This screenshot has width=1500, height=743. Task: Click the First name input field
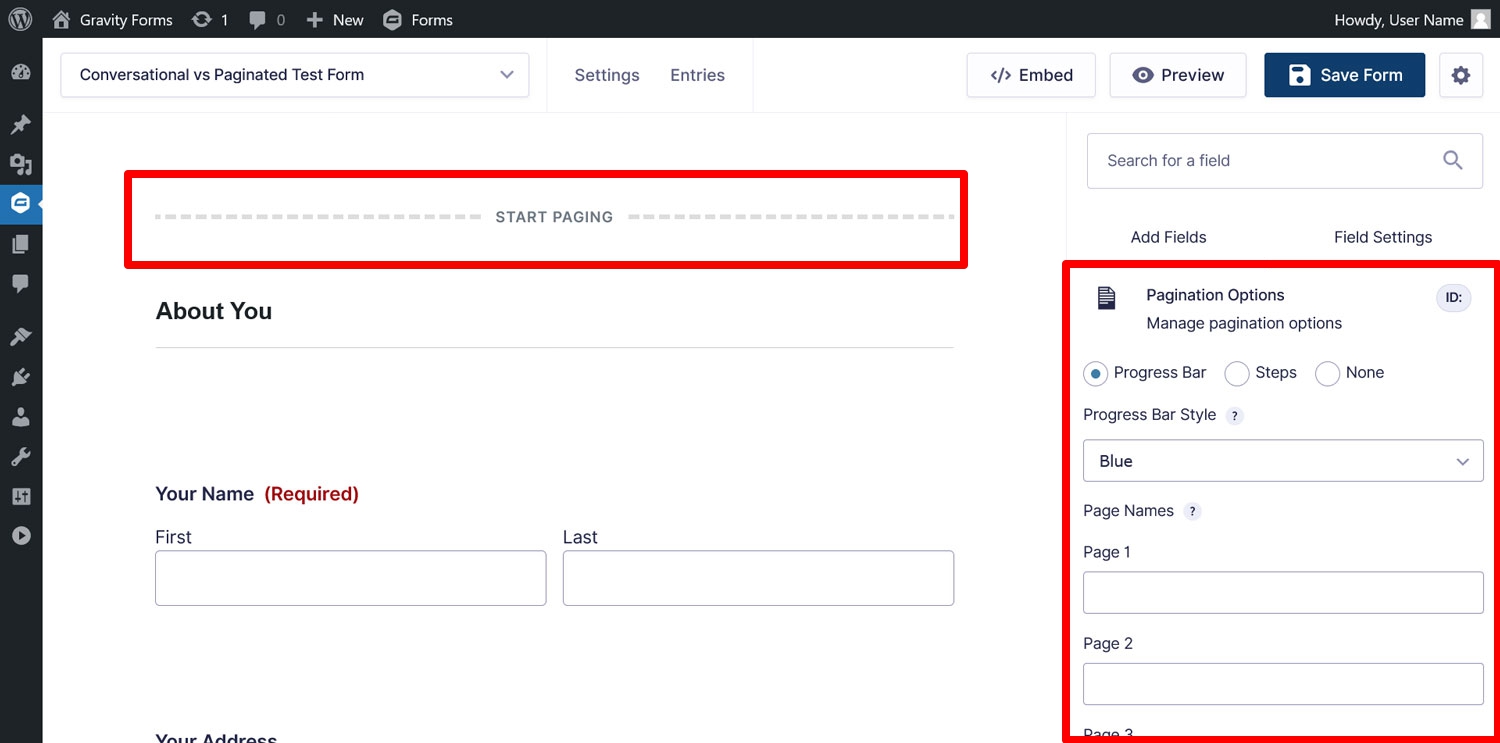click(351, 578)
